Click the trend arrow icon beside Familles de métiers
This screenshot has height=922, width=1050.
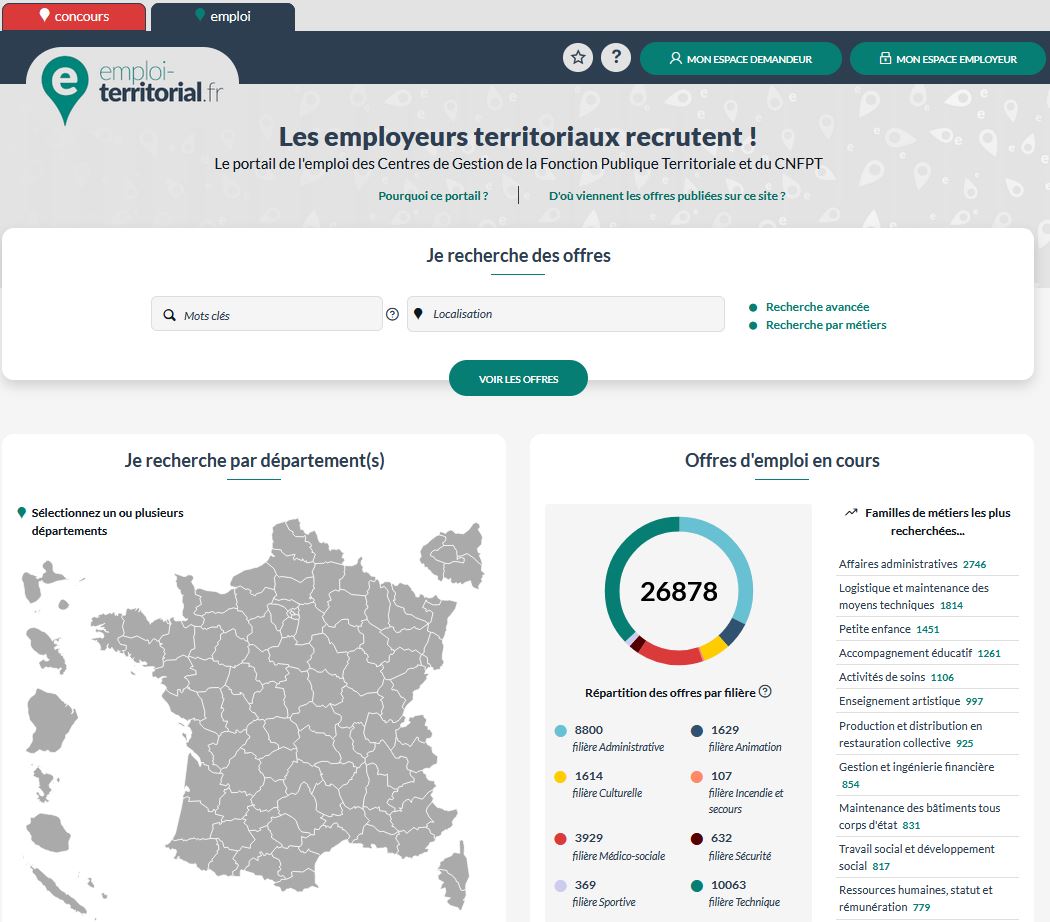coord(851,513)
